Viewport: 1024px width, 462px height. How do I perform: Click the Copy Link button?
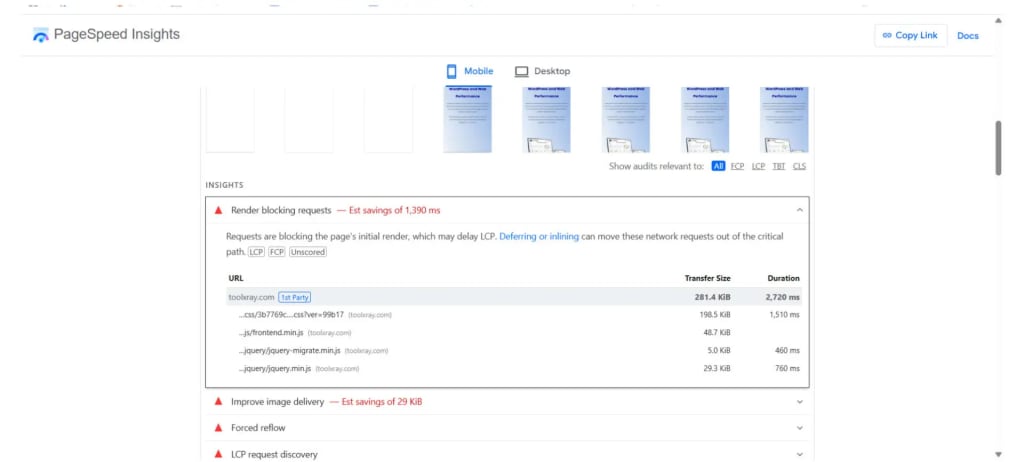point(910,35)
